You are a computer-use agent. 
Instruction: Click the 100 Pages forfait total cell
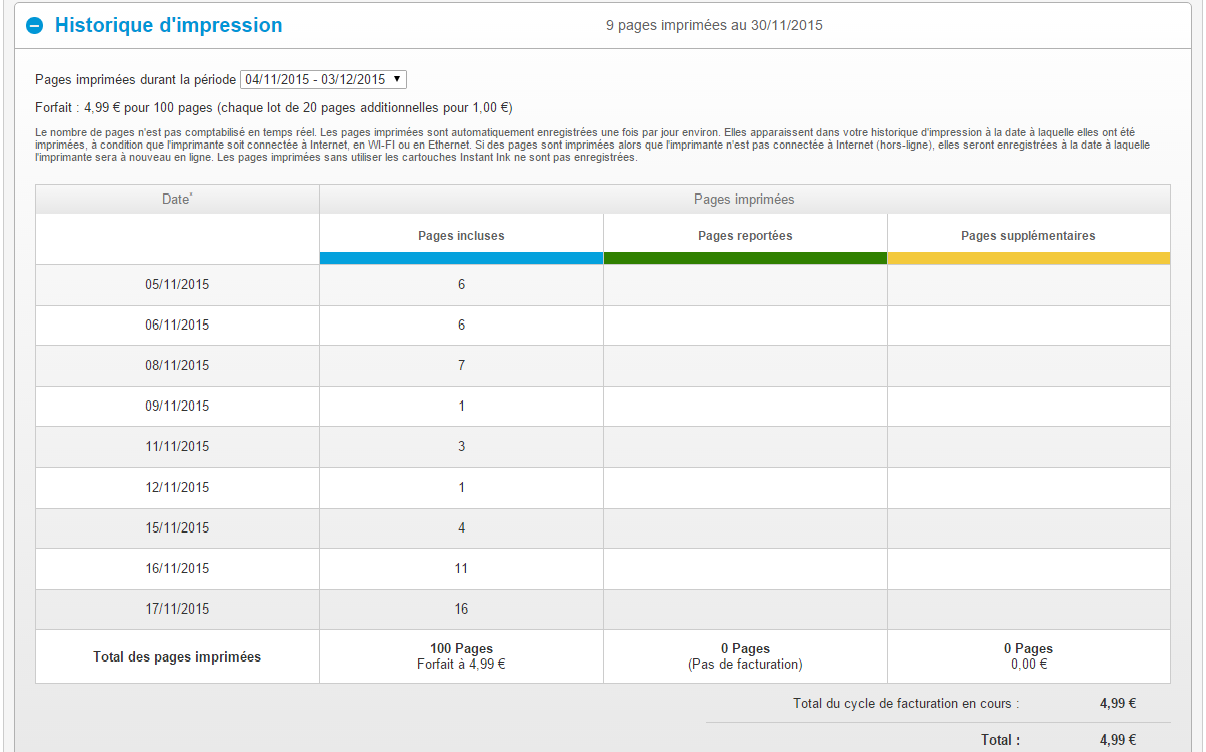461,656
